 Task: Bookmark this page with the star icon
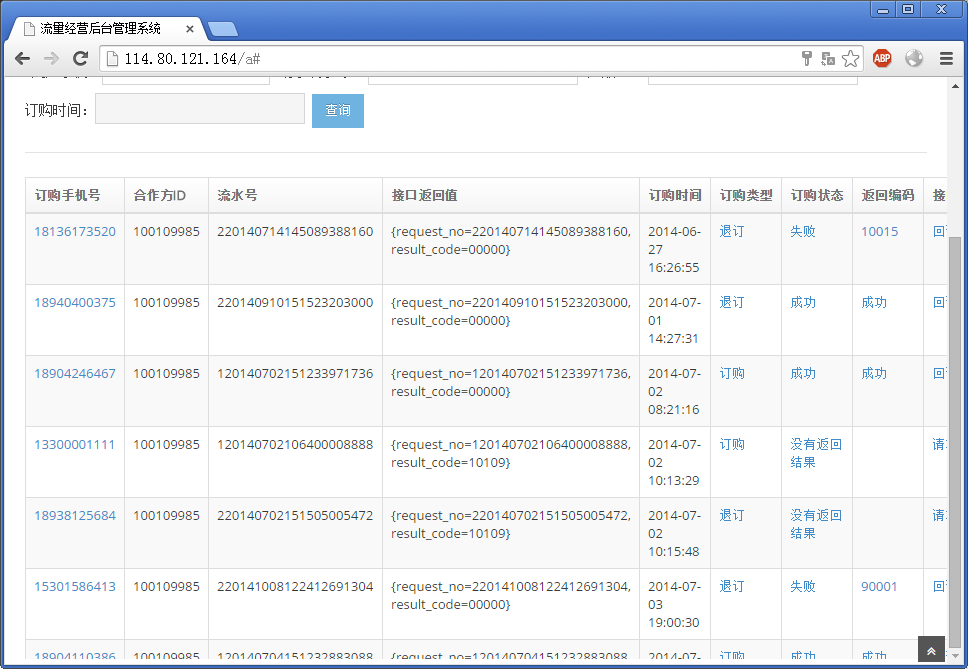(x=850, y=59)
